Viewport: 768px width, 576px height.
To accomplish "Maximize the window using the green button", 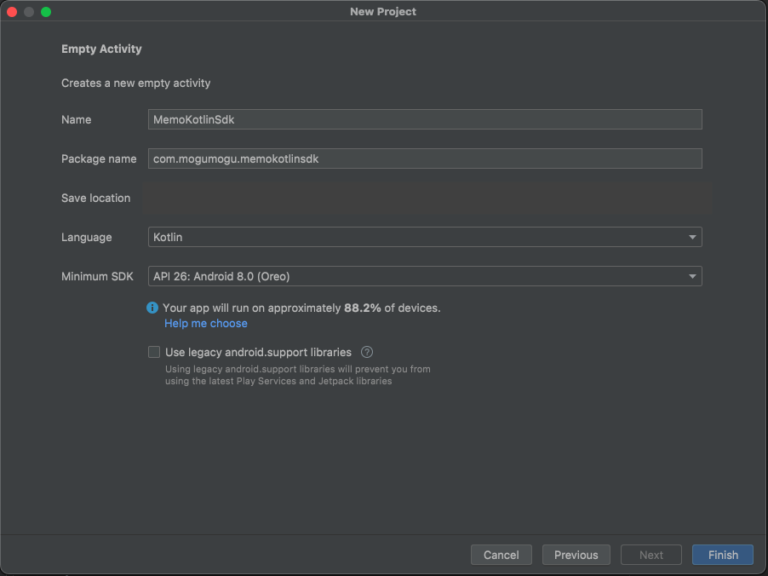I will coord(46,12).
